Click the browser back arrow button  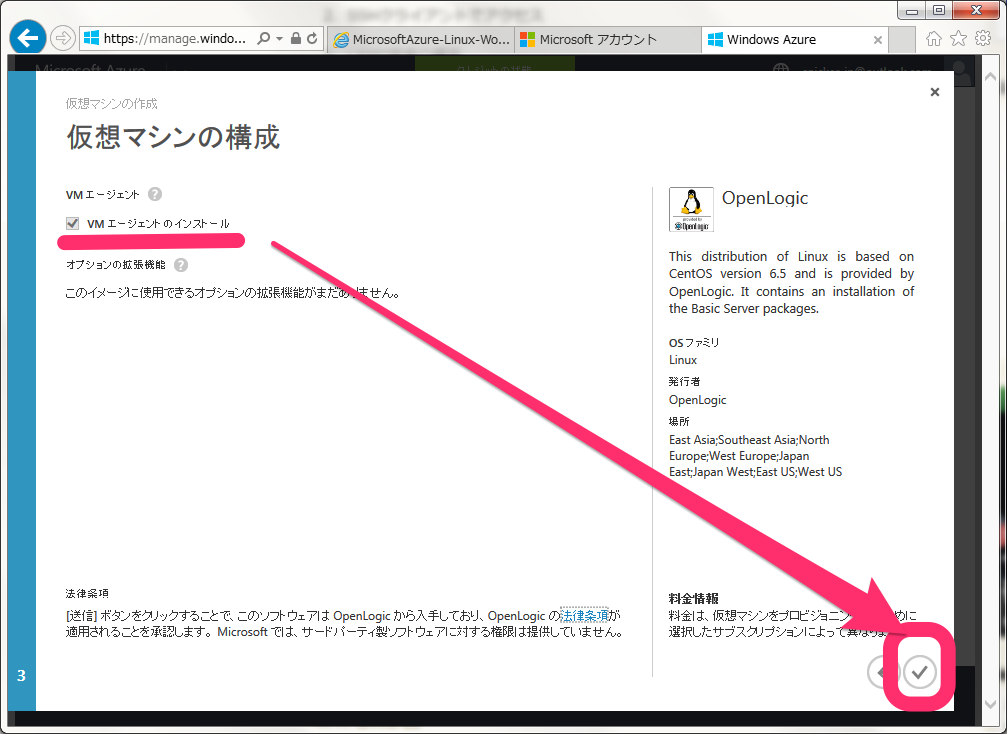pos(28,38)
